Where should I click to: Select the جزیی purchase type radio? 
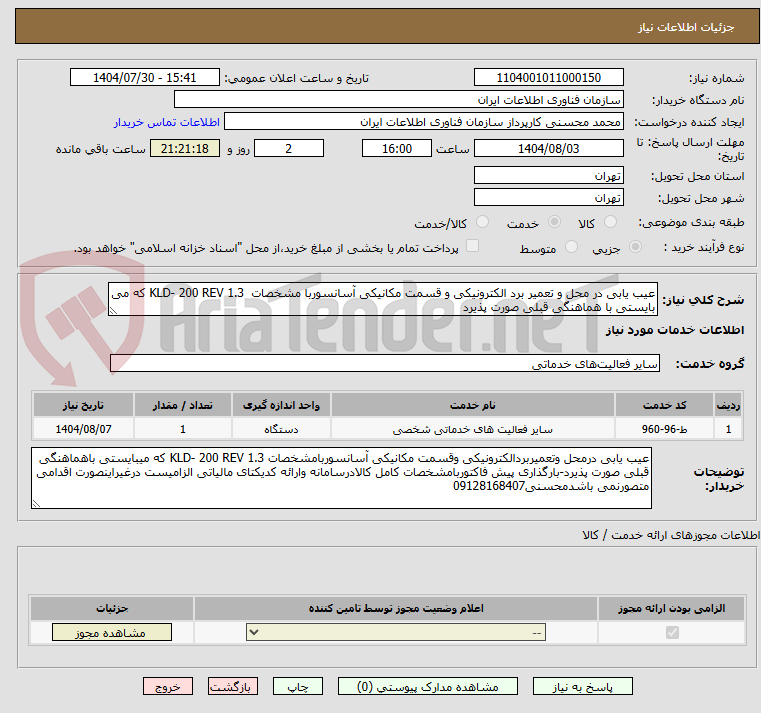tap(635, 247)
